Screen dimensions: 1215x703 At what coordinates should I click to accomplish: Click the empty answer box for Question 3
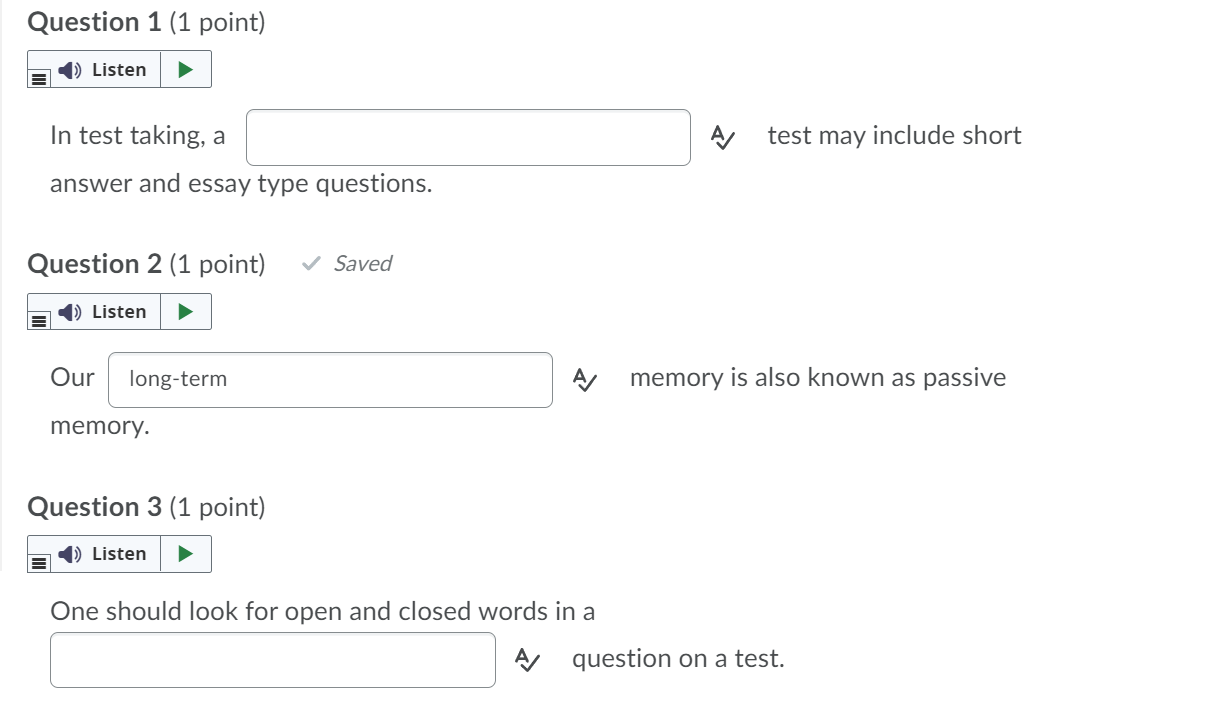pyautogui.click(x=271, y=659)
